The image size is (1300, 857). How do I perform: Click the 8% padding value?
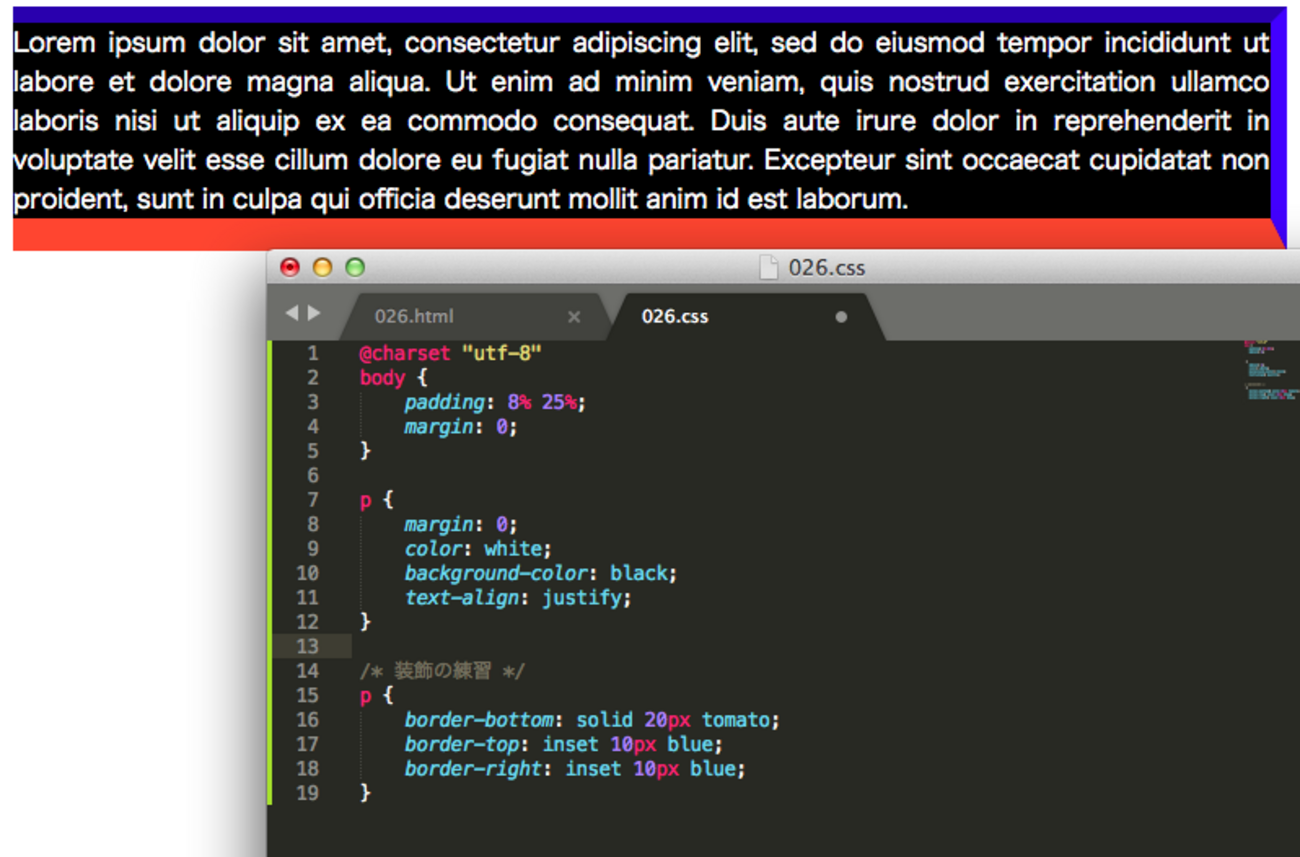click(x=519, y=402)
